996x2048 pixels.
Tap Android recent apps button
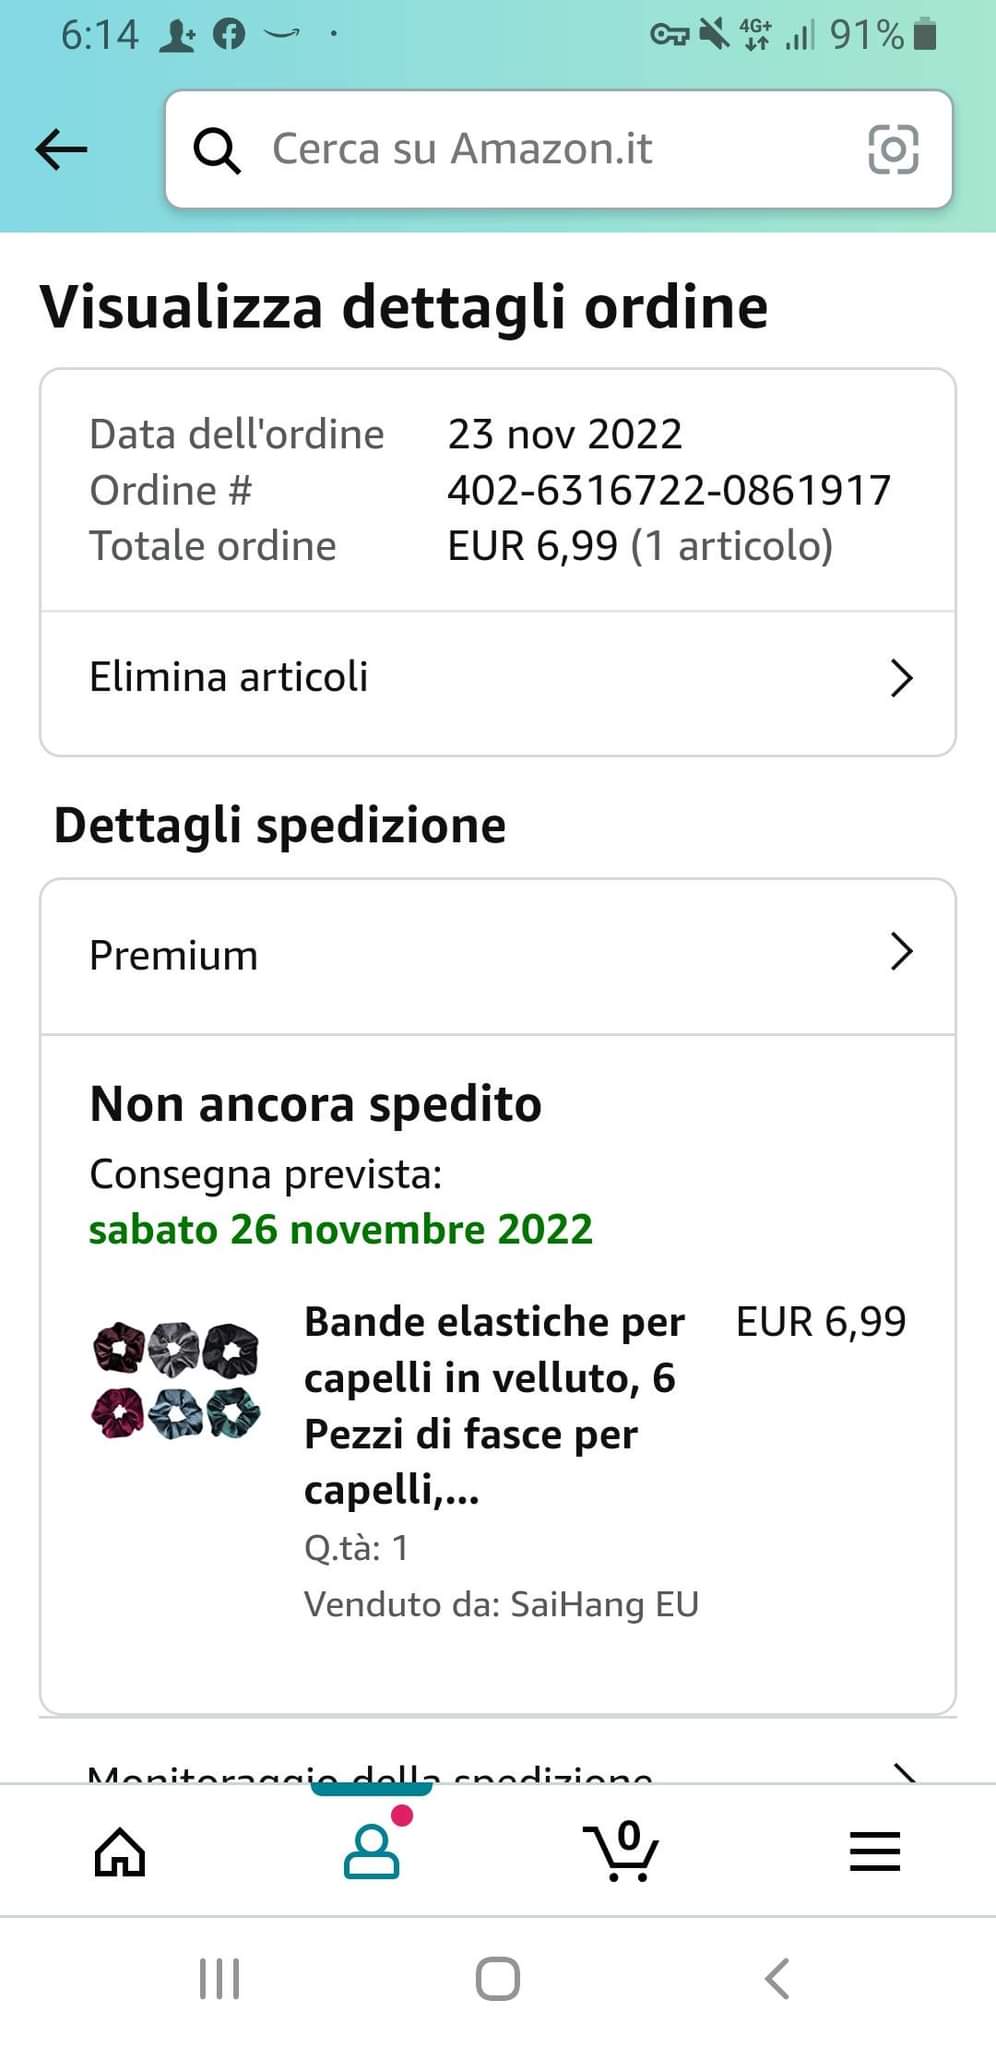(x=219, y=1978)
